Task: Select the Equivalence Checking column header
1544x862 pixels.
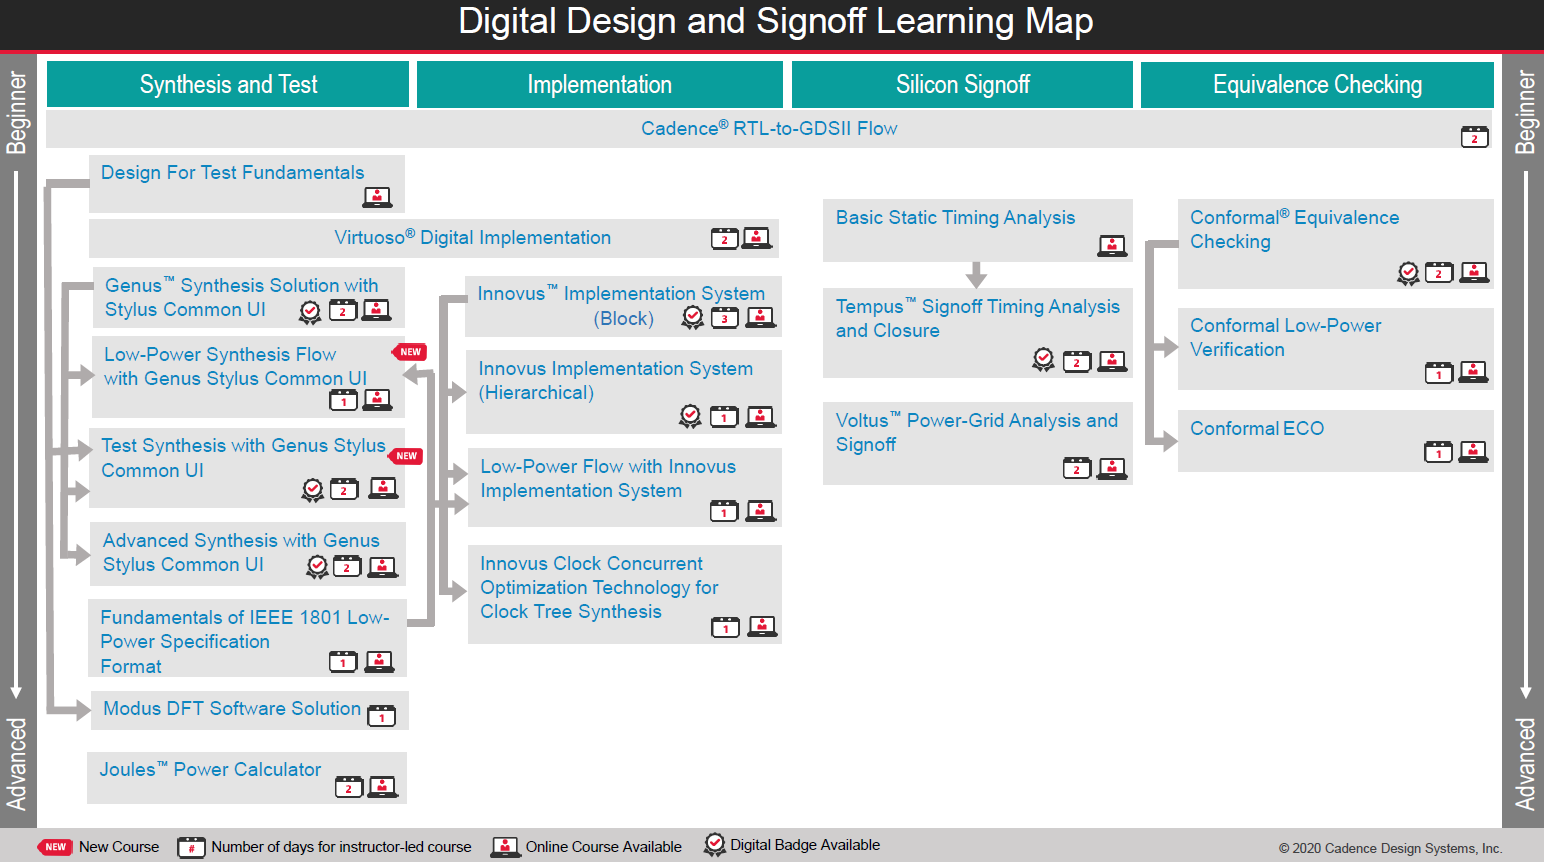Action: pos(1317,84)
